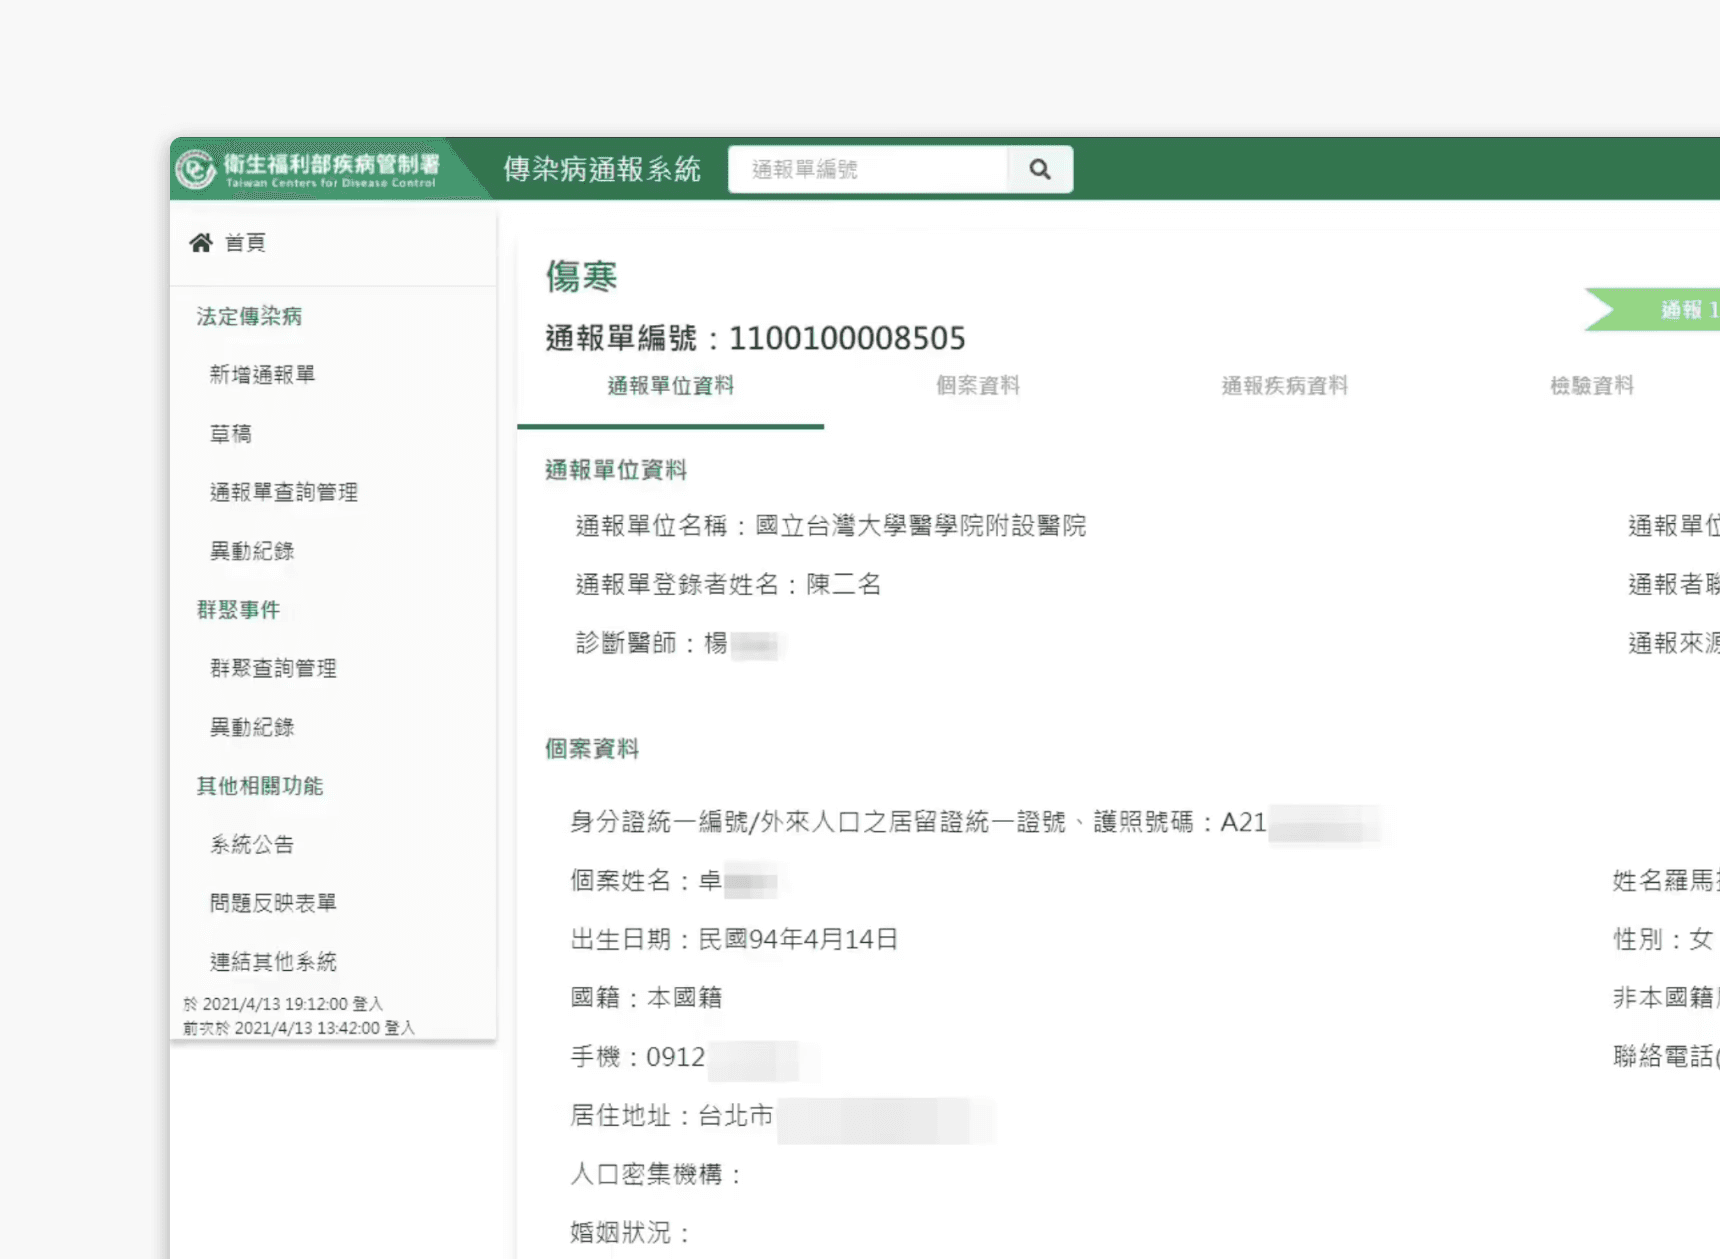Click the 診斷醫師 row
This screenshot has width=1720, height=1259.
[x=677, y=643]
